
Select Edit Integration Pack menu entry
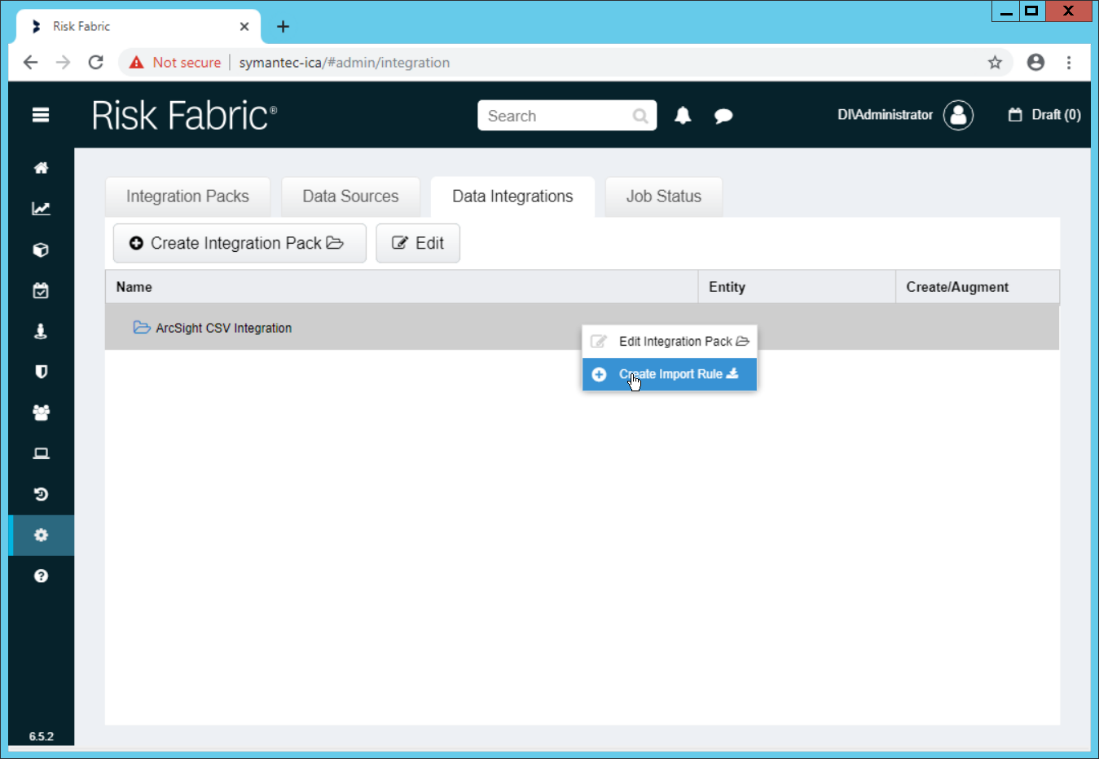click(669, 341)
